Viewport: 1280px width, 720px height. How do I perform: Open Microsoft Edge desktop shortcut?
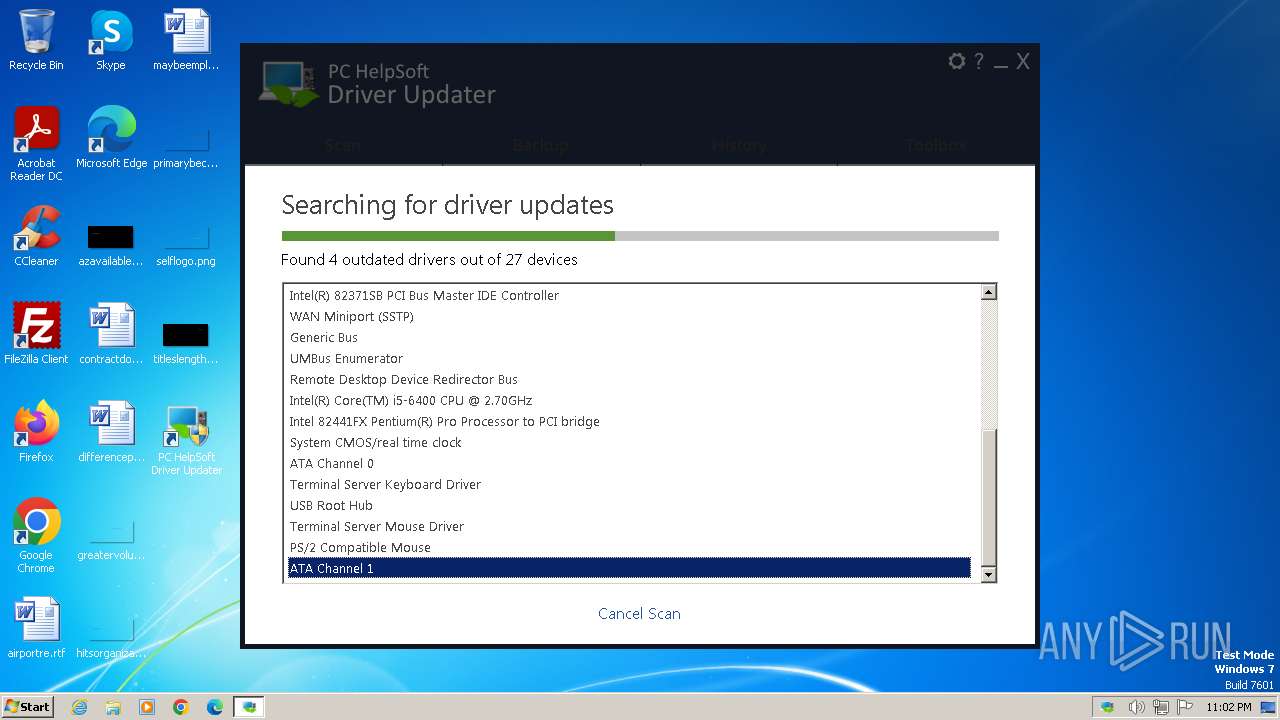click(111, 138)
